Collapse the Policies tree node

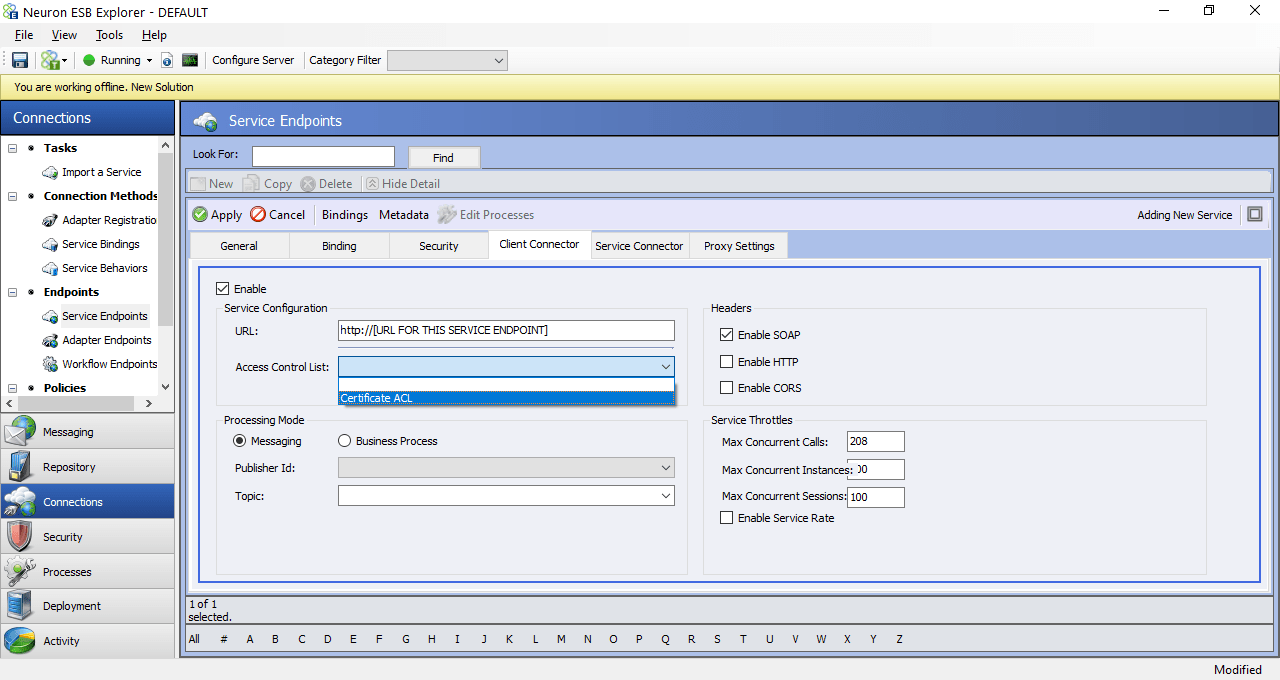pyautogui.click(x=13, y=388)
